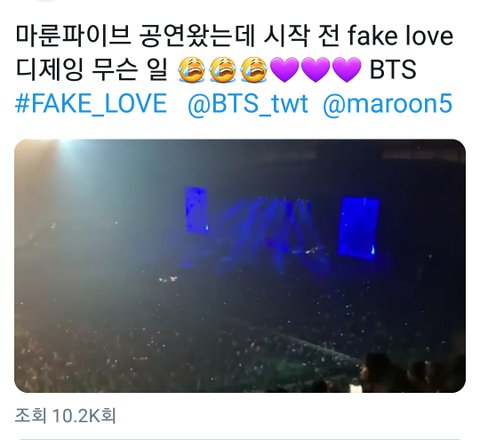Visit the @BTS_twt mention
The width and height of the screenshot is (480, 440).
[x=248, y=103]
